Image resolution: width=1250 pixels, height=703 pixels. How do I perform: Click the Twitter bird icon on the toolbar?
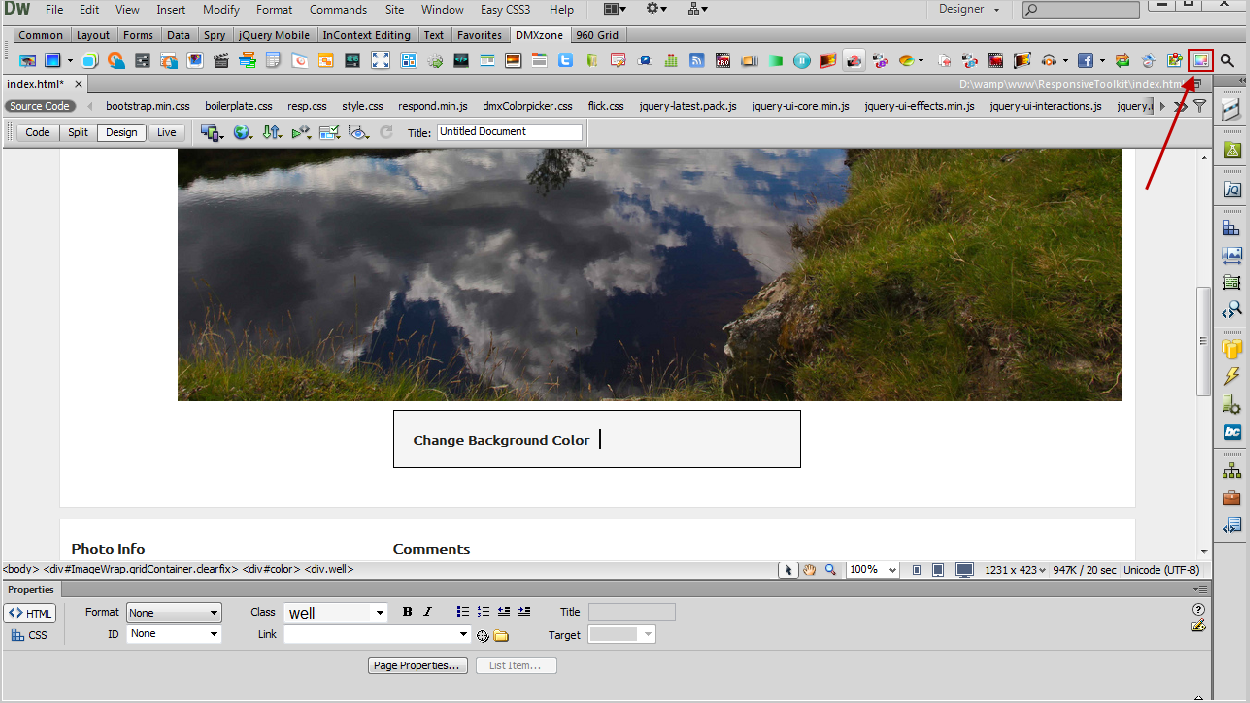(565, 61)
